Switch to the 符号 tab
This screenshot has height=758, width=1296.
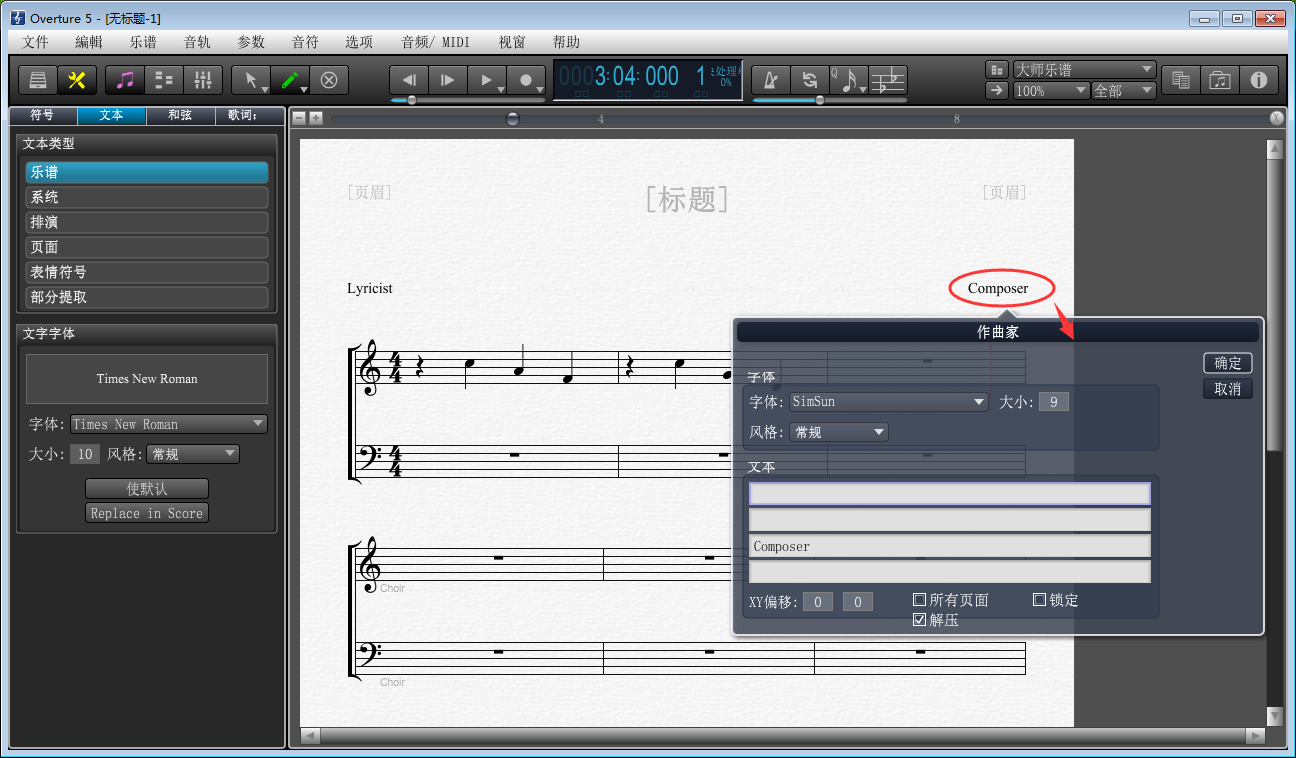tap(42, 115)
